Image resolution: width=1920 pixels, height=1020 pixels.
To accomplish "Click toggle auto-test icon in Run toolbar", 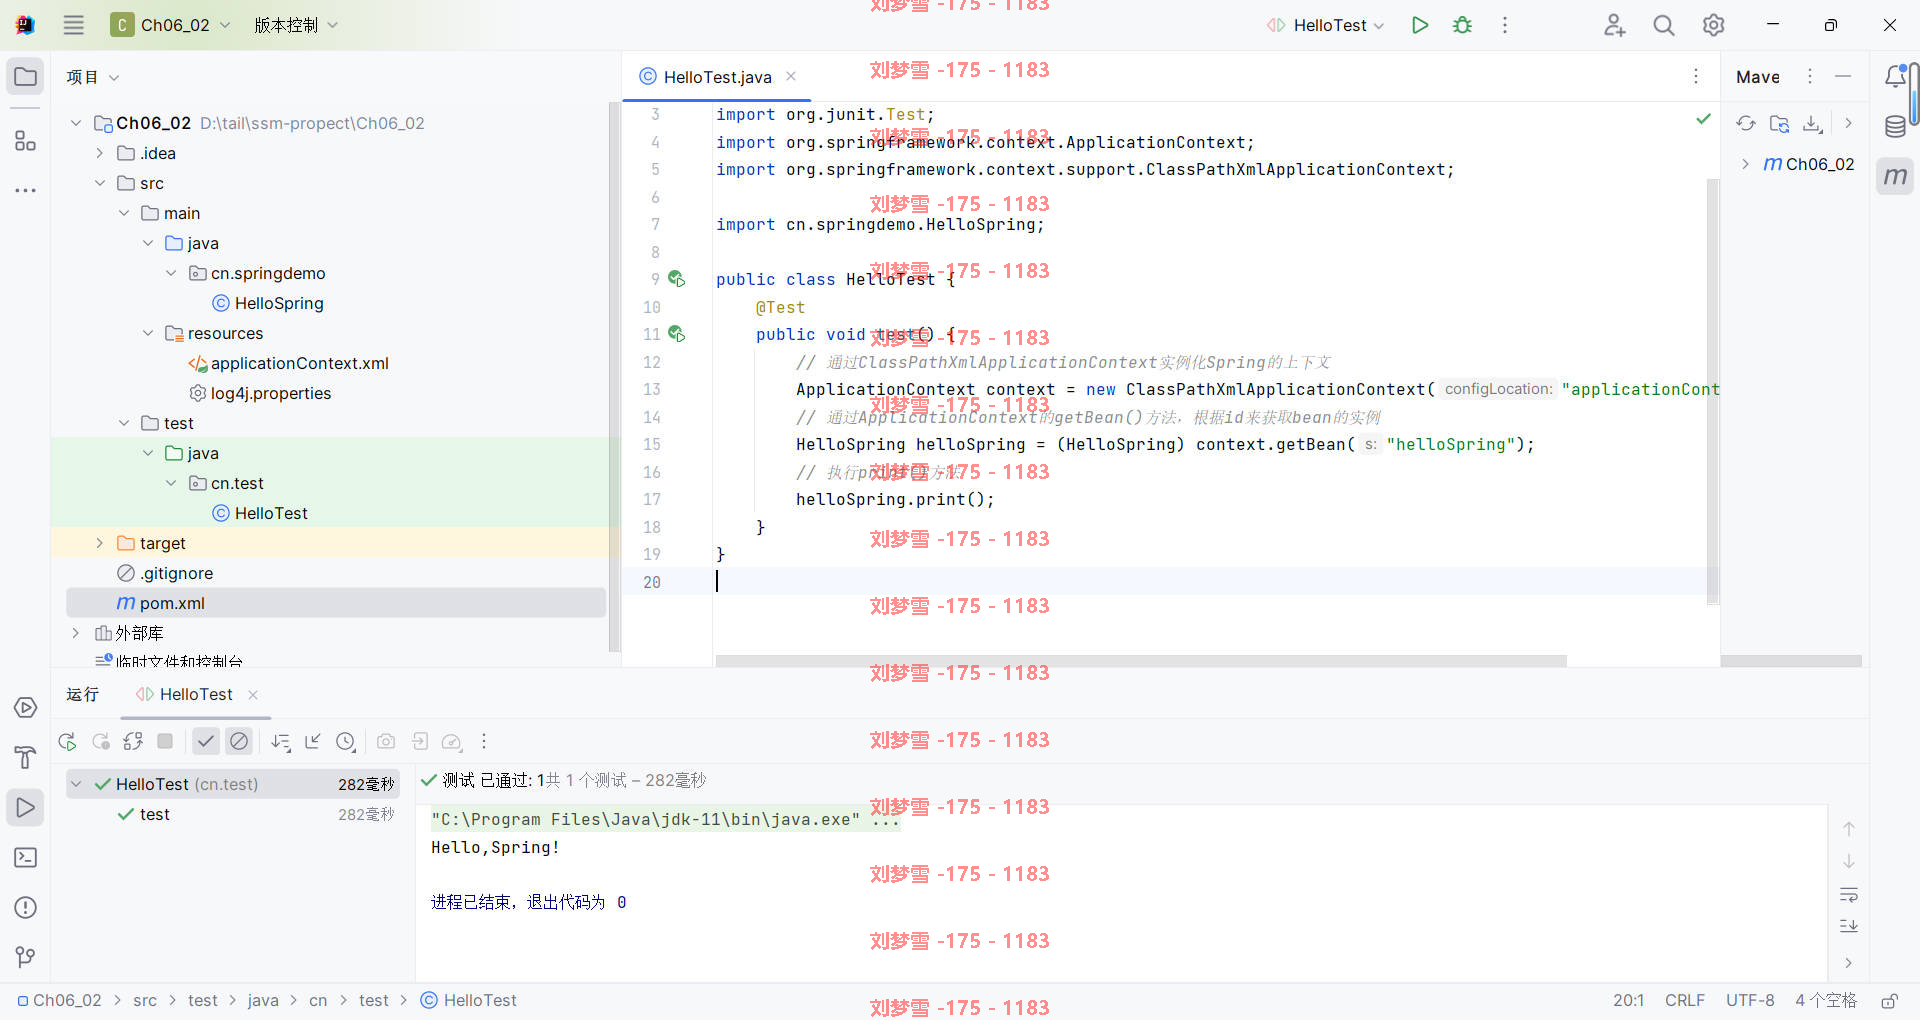I will click(x=133, y=741).
